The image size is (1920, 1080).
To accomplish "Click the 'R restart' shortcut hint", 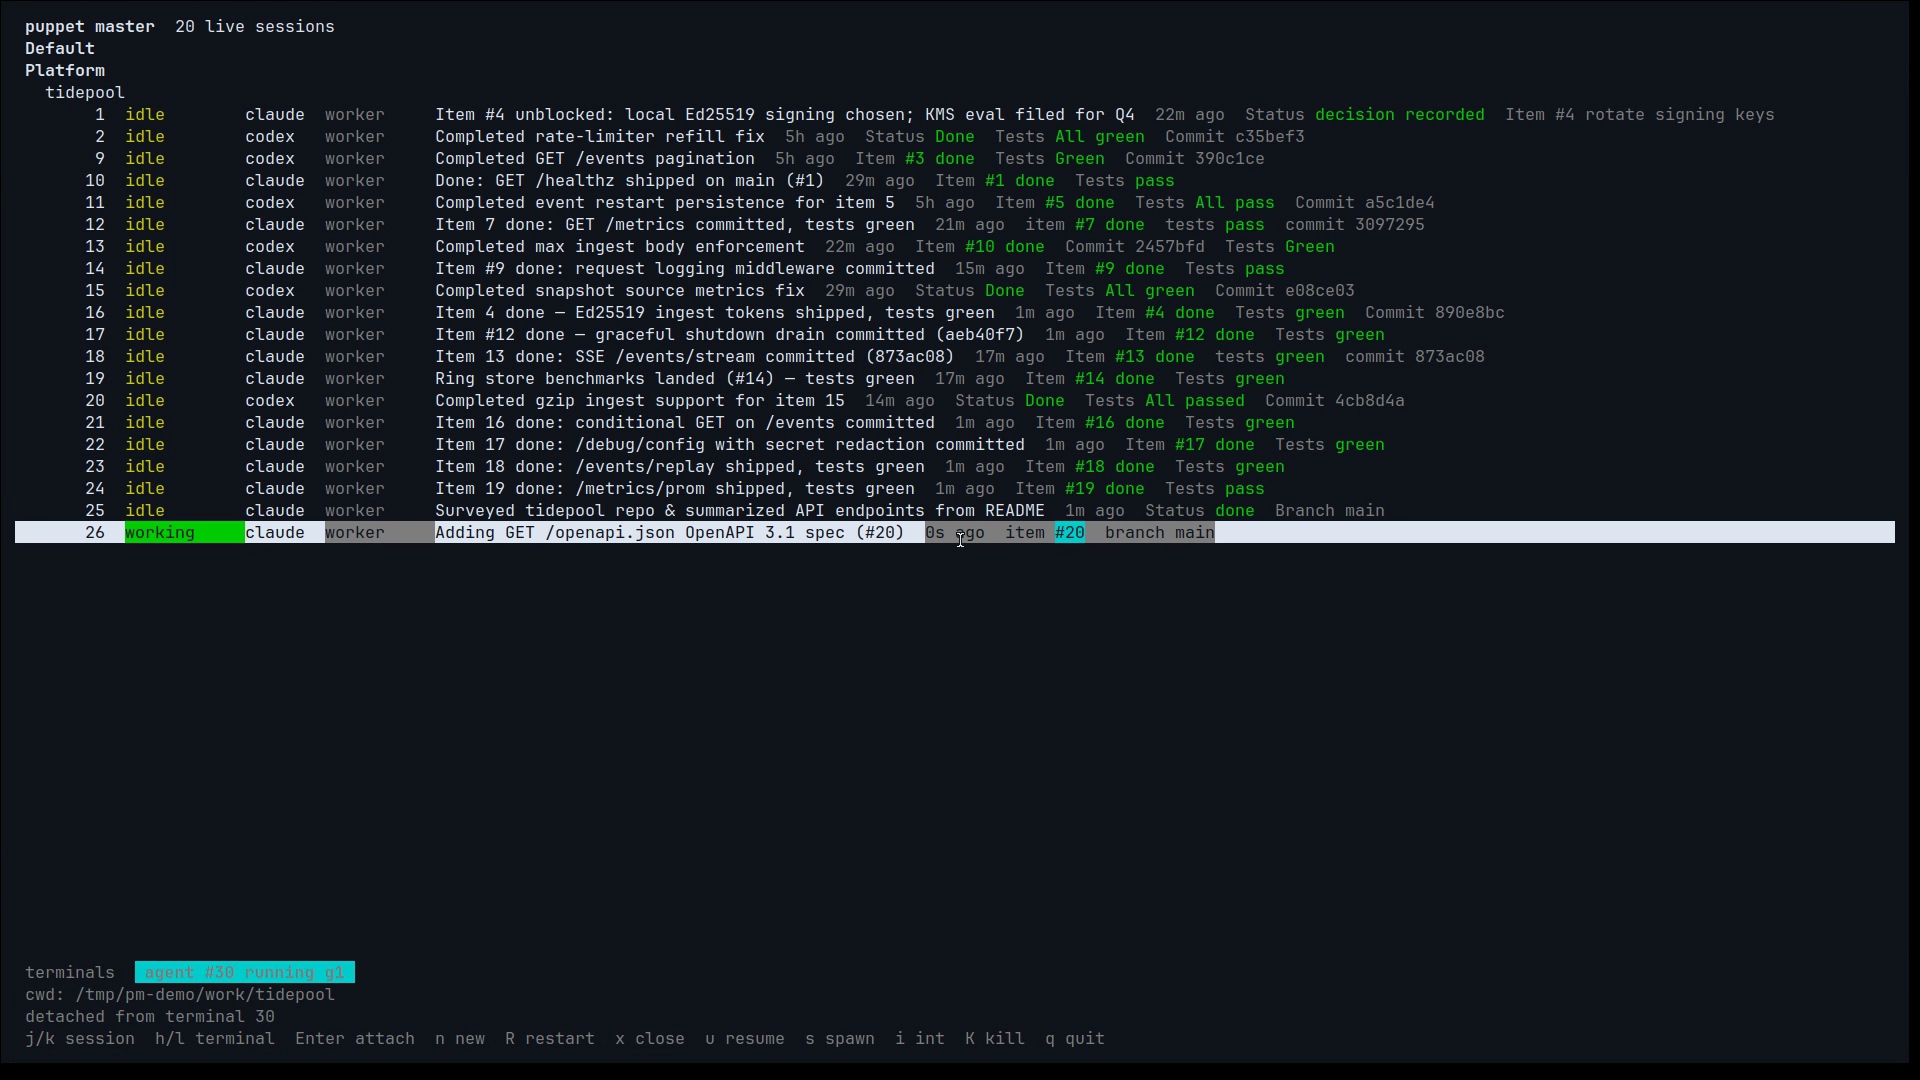I will point(550,1039).
